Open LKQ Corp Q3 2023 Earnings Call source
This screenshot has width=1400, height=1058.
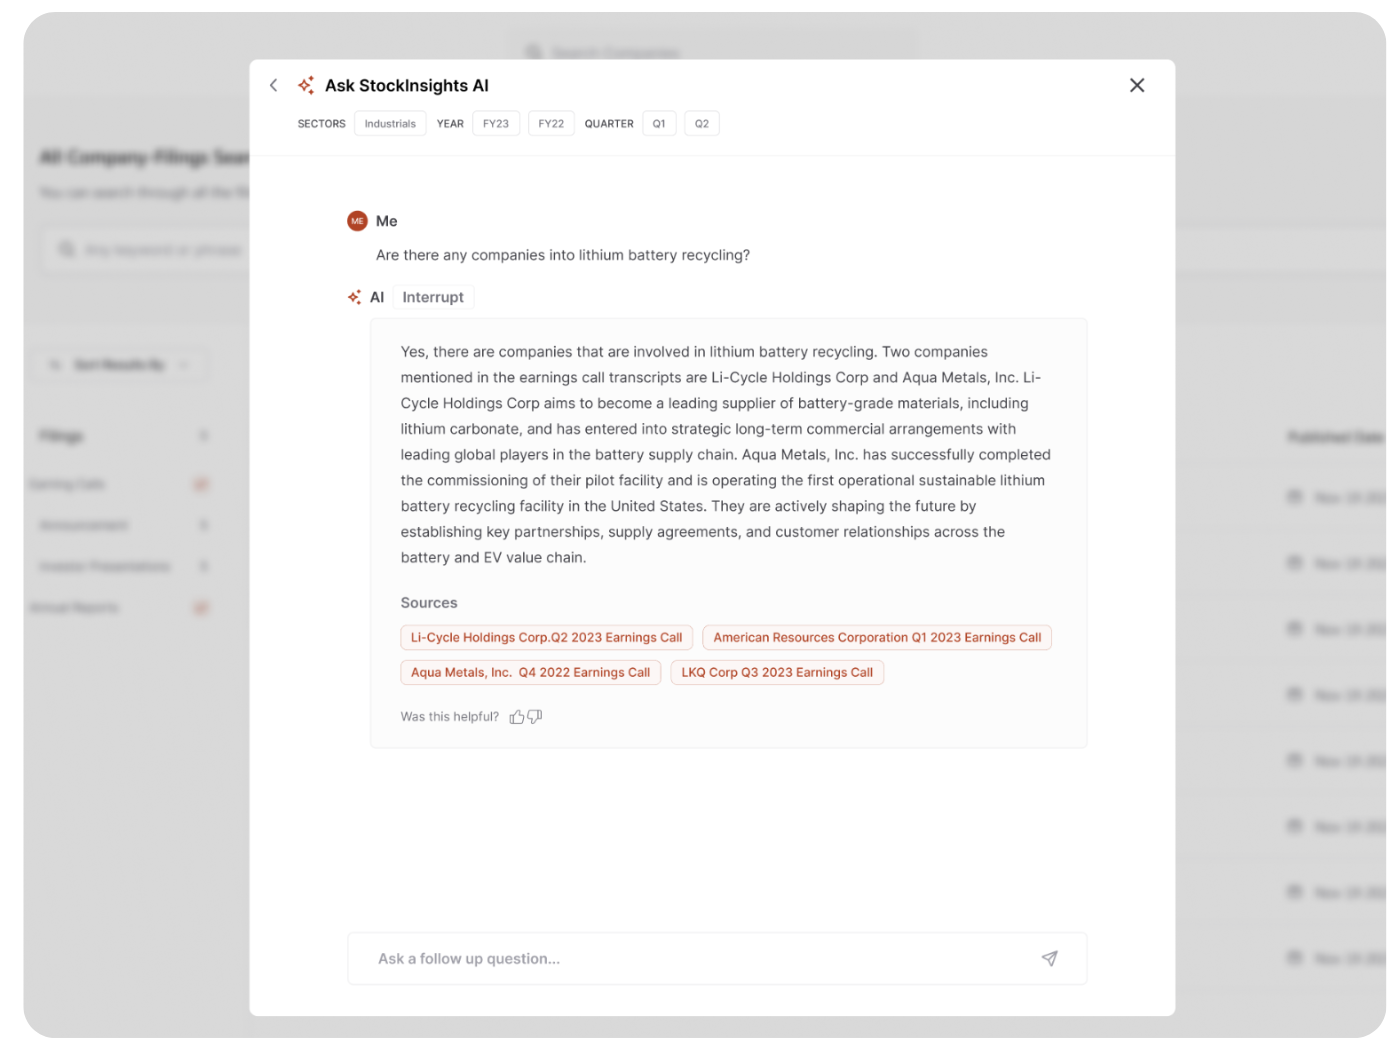777,672
